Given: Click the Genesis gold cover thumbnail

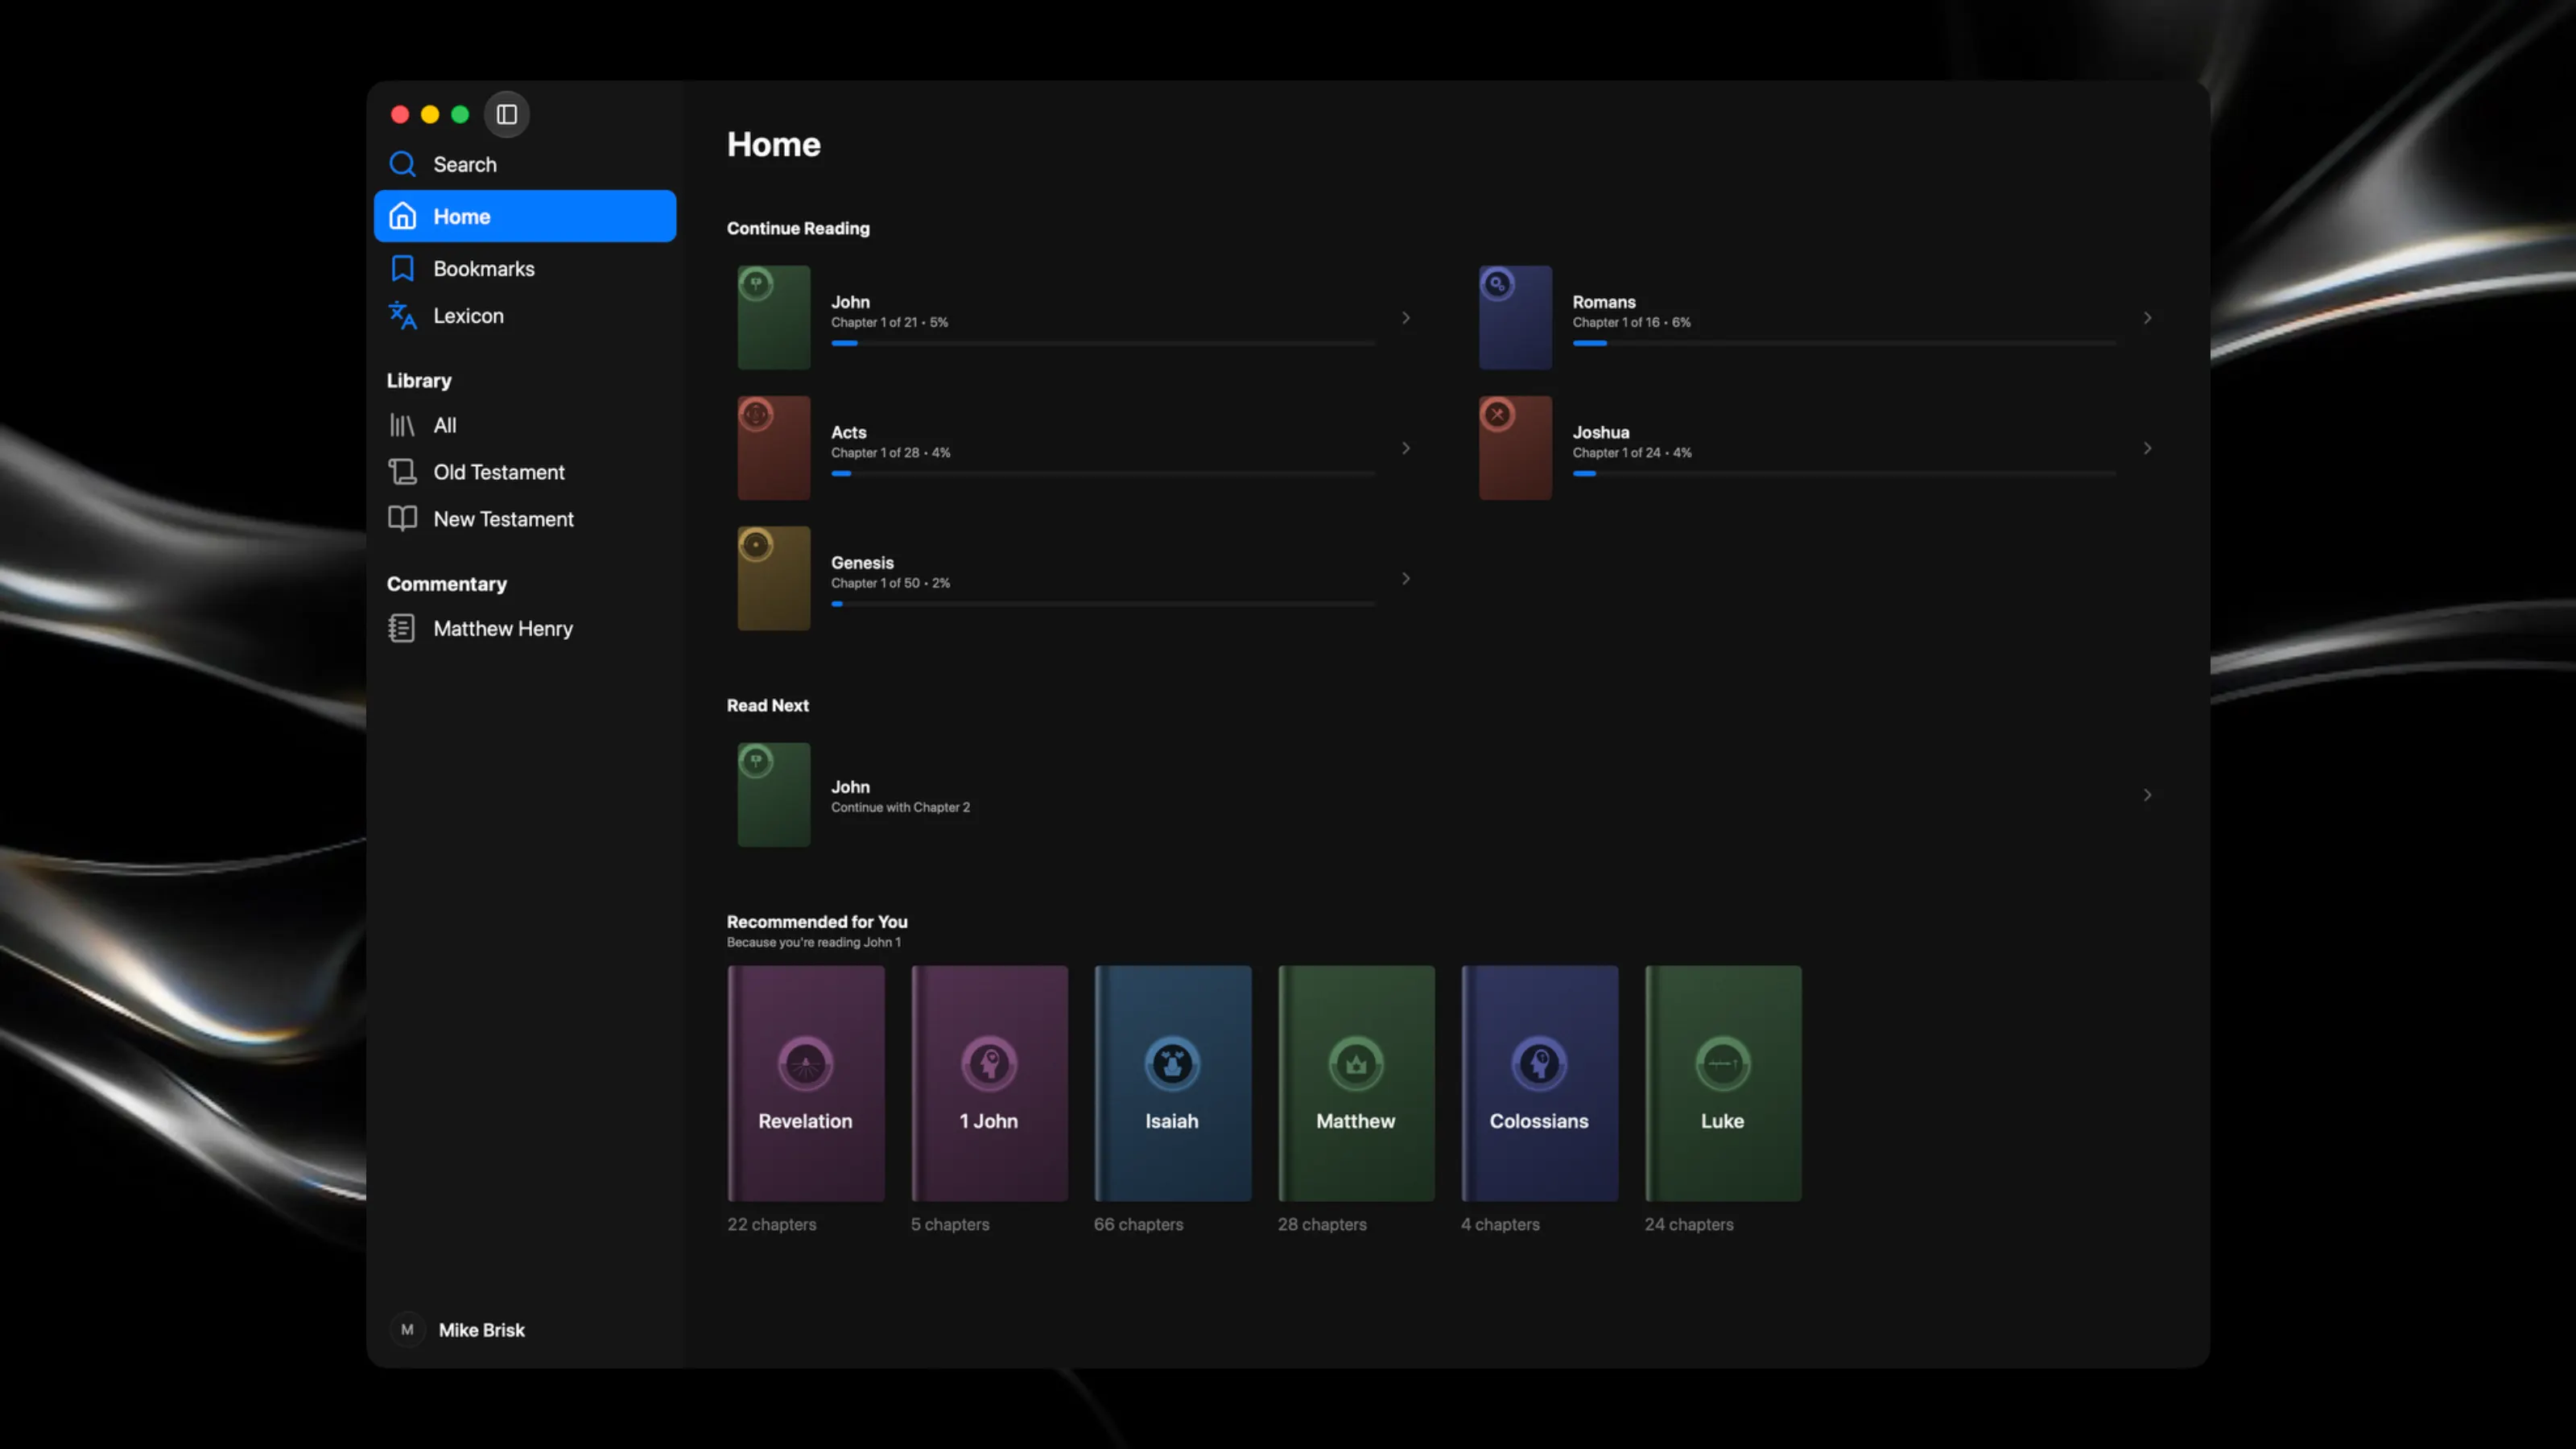Looking at the screenshot, I should 774,578.
